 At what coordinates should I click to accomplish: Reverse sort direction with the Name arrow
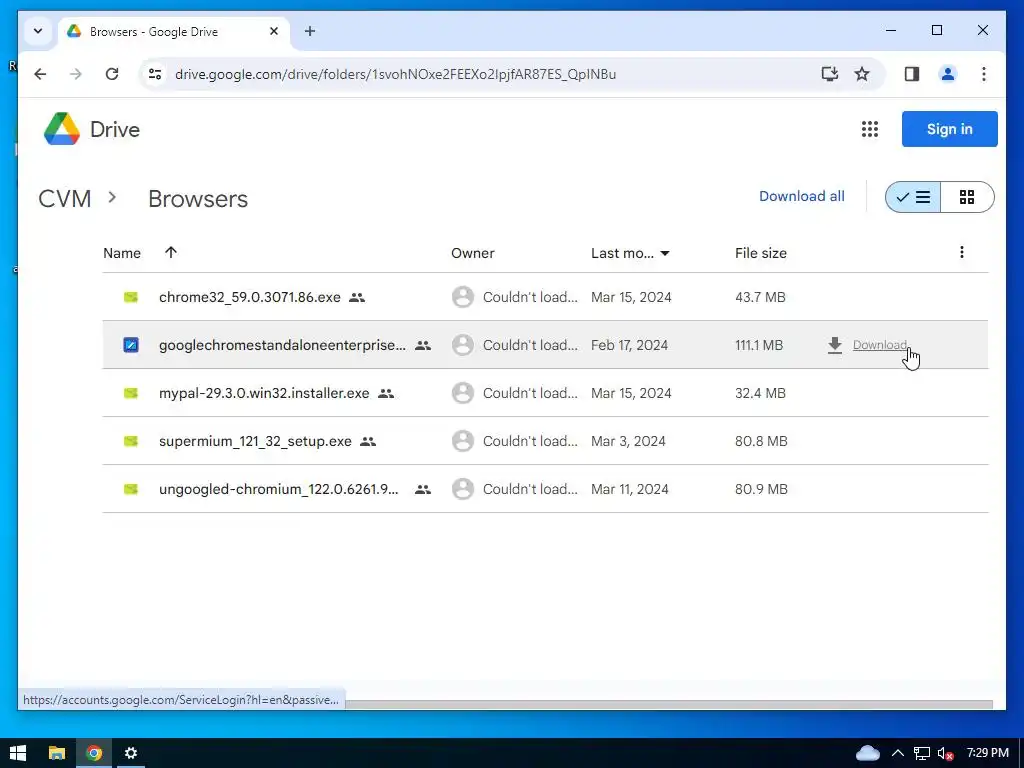(x=171, y=253)
